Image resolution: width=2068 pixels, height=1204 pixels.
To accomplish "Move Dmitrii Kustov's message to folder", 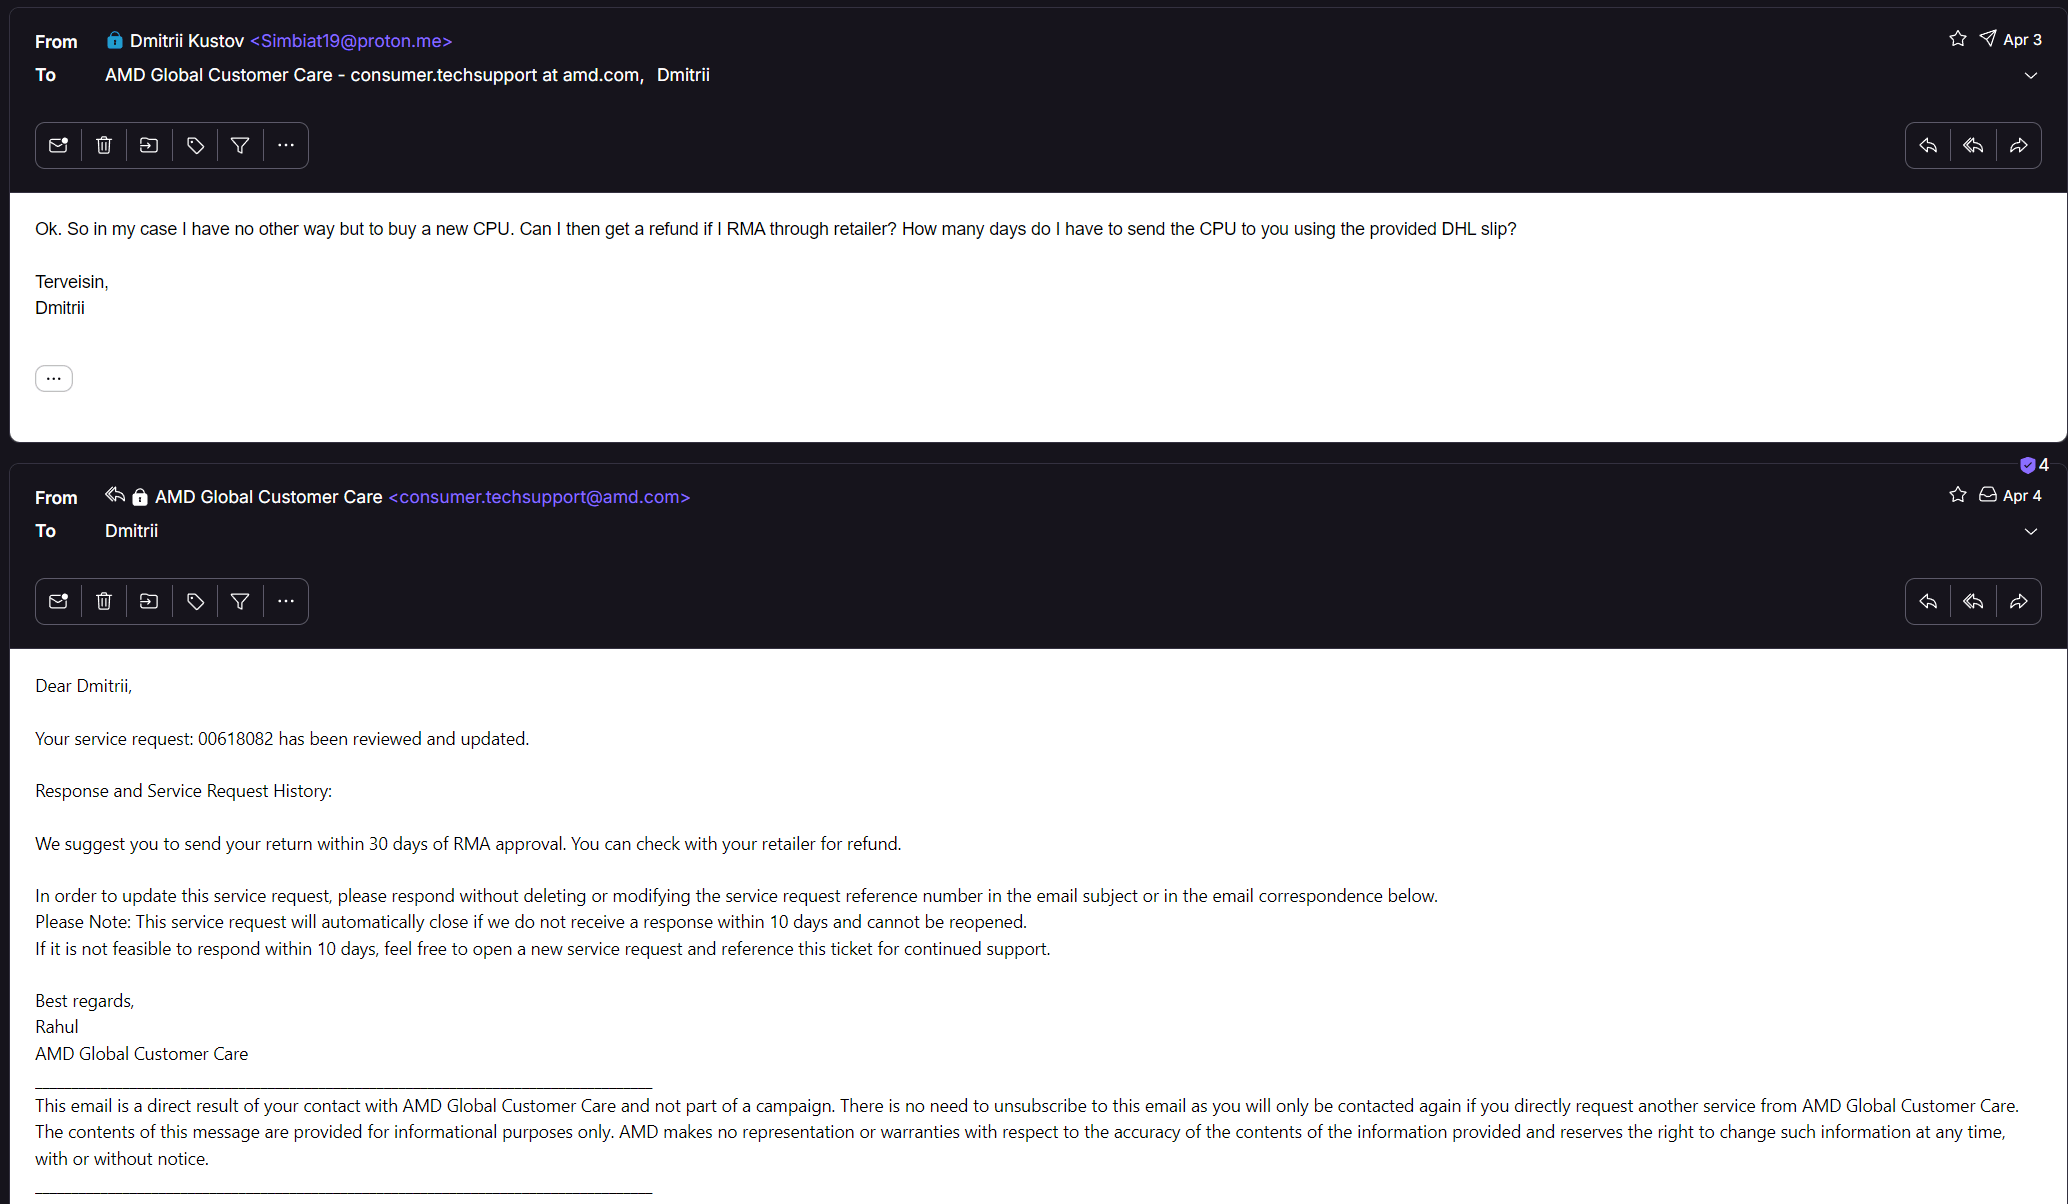I will click(x=149, y=146).
